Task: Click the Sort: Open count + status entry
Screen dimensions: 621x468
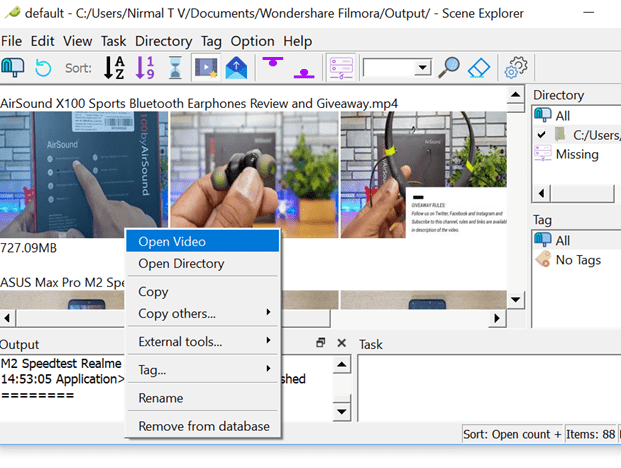Action: click(x=512, y=434)
